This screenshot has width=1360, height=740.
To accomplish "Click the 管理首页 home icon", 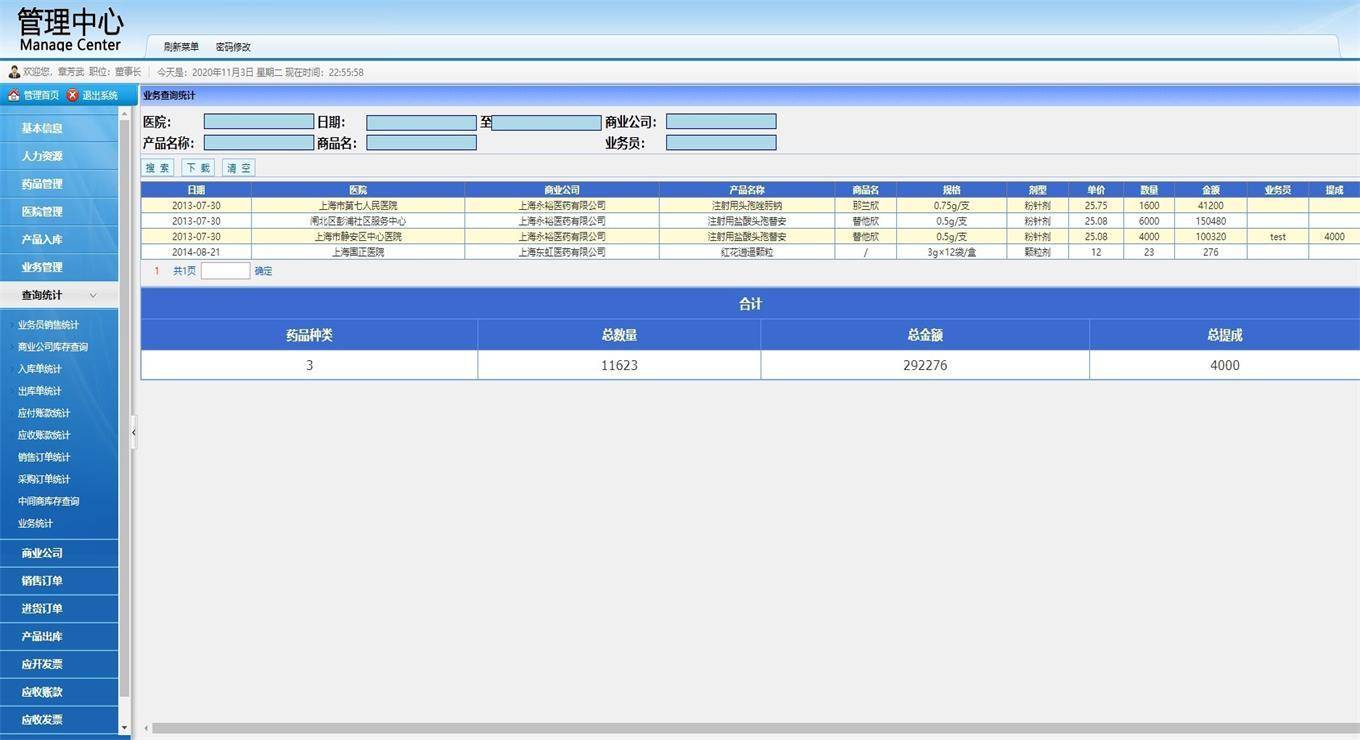I will coord(13,96).
